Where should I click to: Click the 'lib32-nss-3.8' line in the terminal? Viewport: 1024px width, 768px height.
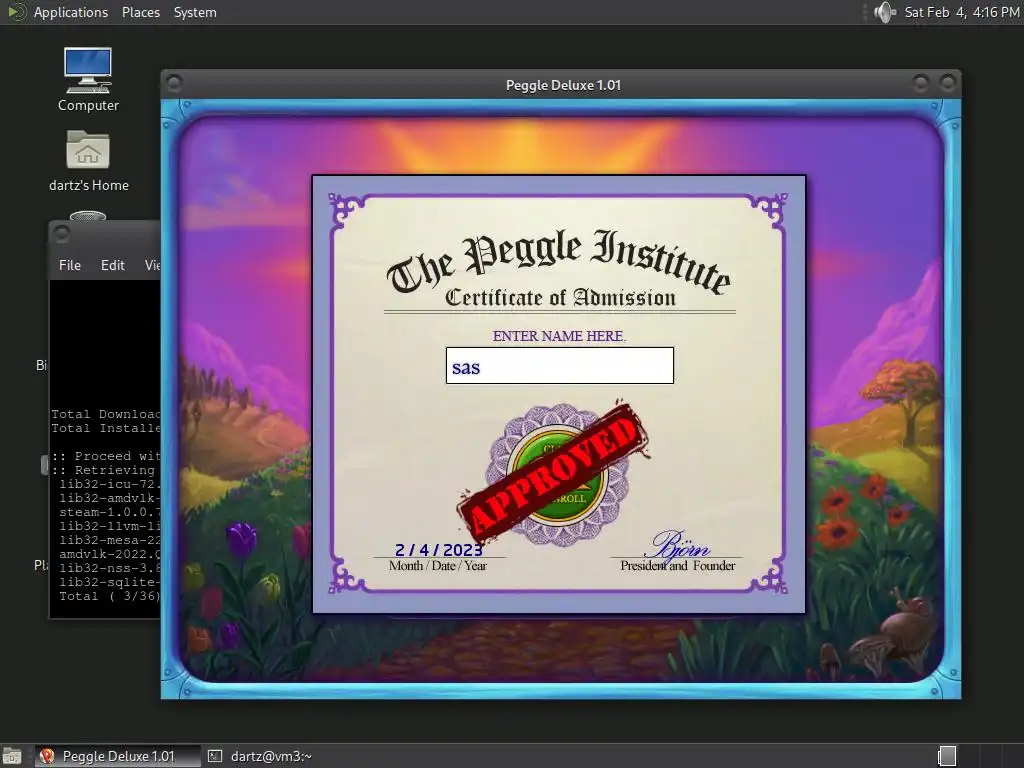110,568
